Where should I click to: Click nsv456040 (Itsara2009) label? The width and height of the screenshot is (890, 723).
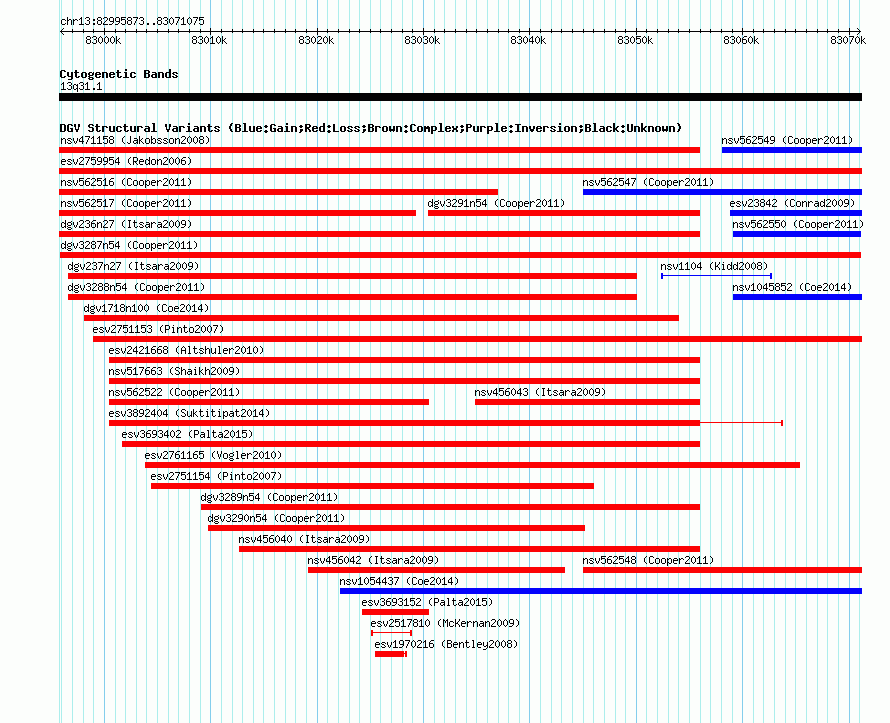click(304, 539)
